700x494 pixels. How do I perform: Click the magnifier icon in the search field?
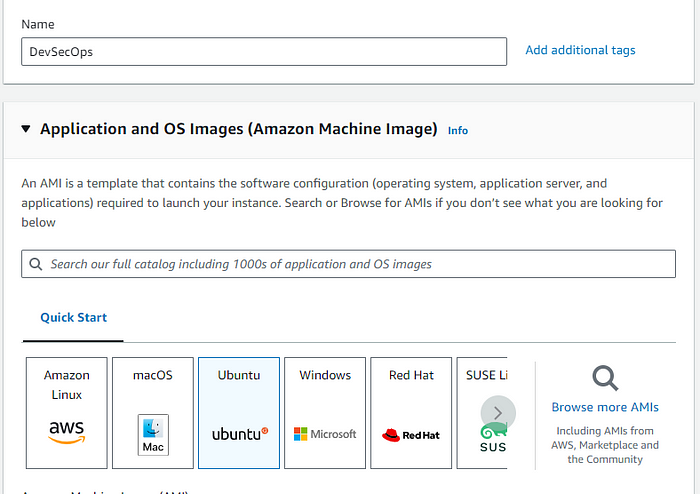coord(36,264)
